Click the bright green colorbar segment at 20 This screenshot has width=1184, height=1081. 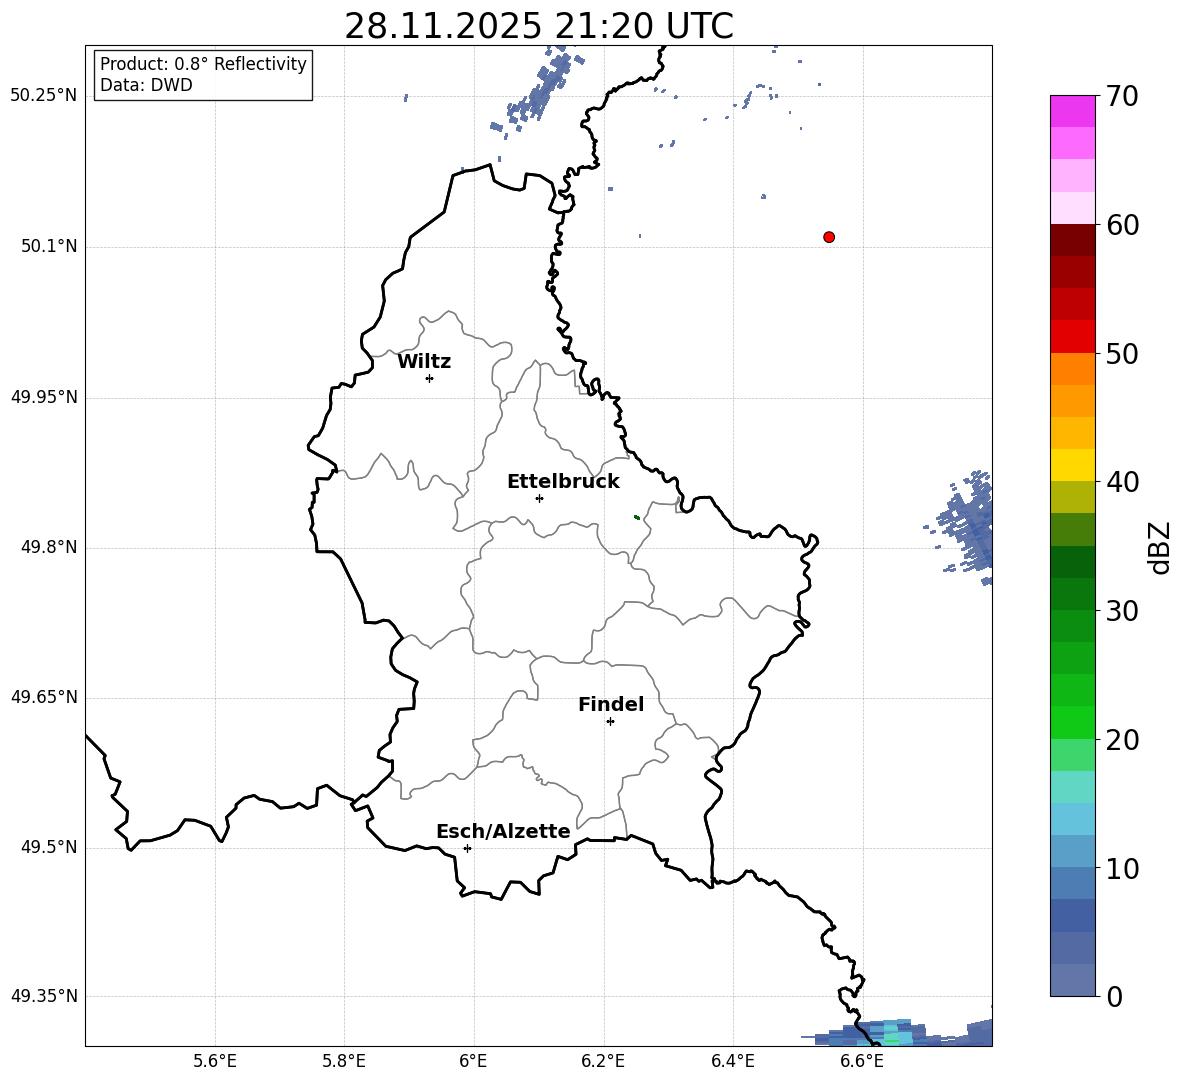click(1072, 722)
